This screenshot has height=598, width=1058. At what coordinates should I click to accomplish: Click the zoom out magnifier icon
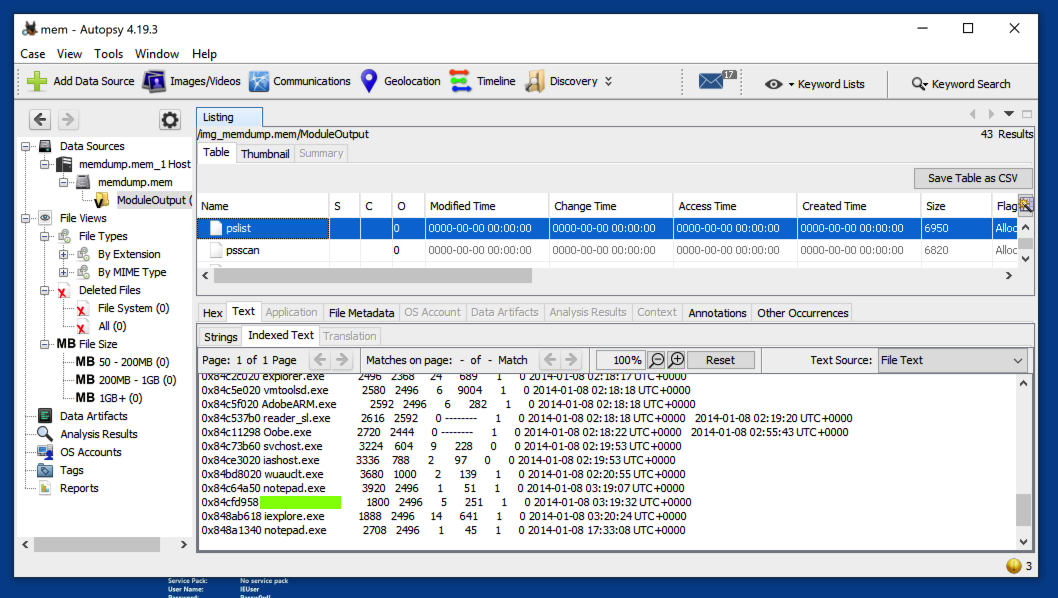tap(657, 360)
